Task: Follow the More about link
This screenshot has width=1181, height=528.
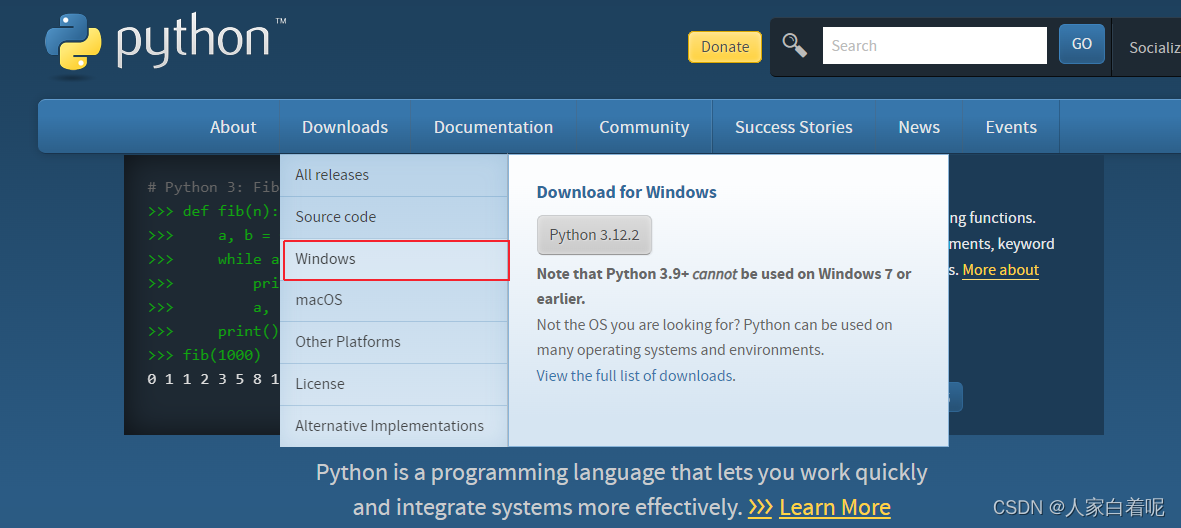Action: click(1000, 270)
